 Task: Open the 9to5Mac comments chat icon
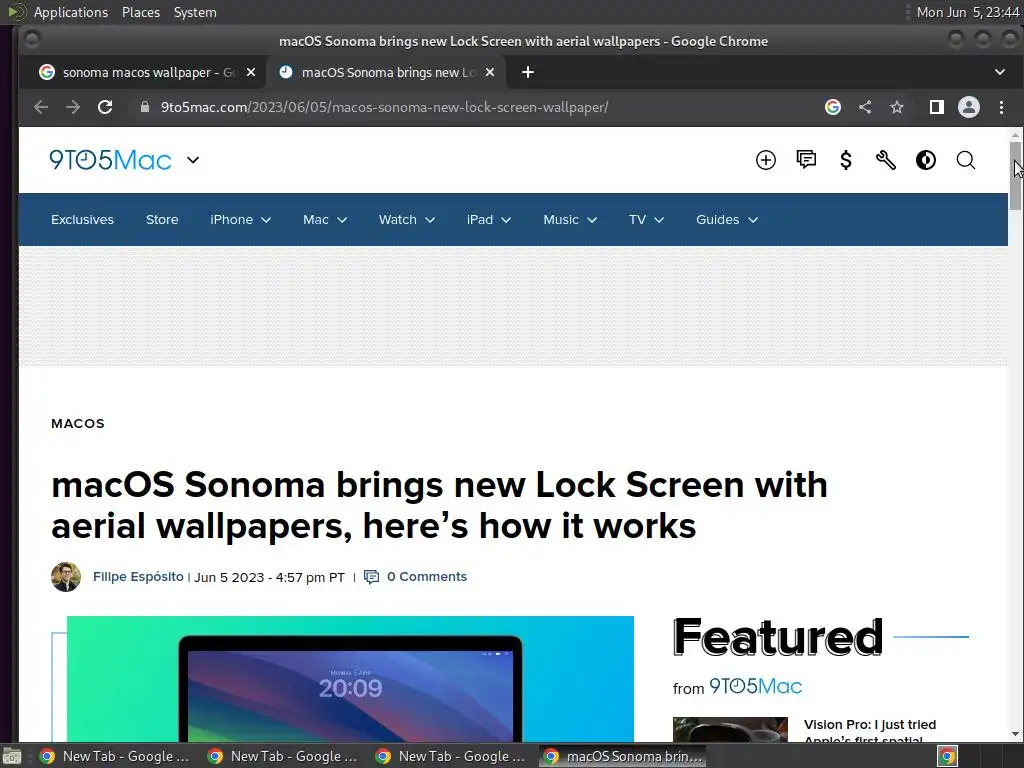pos(806,160)
